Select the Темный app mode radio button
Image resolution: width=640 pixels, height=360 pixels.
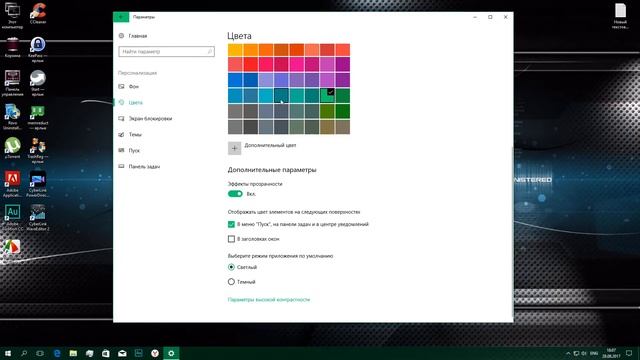pos(231,282)
